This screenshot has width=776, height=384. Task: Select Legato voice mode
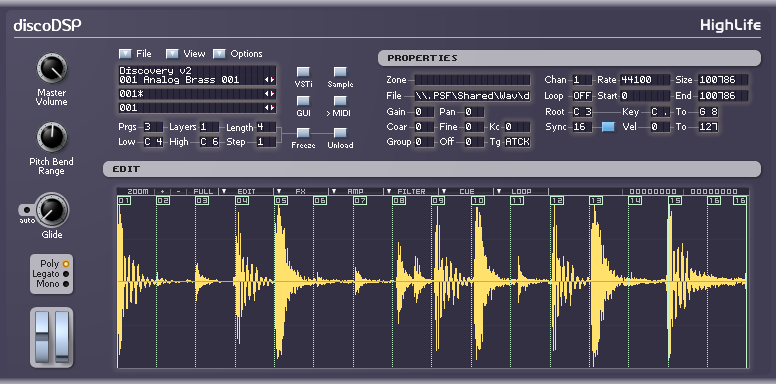click(x=66, y=274)
